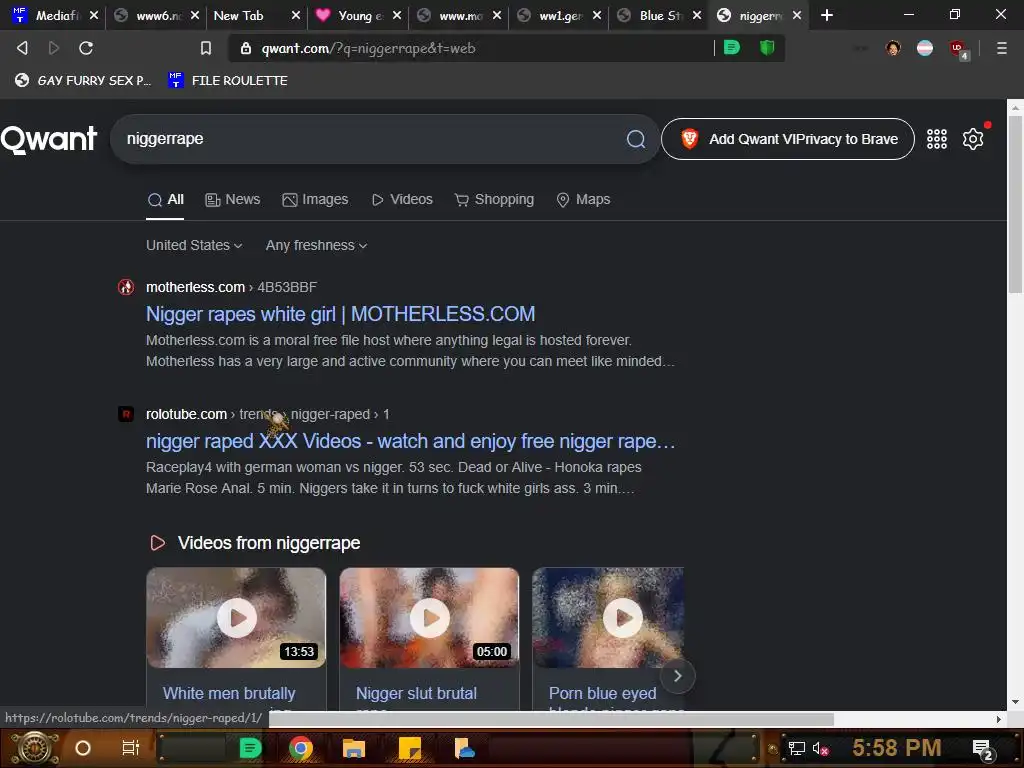Click the motherless.com breadcrumb URL
Screen dimensions: 1024x768
231,287
